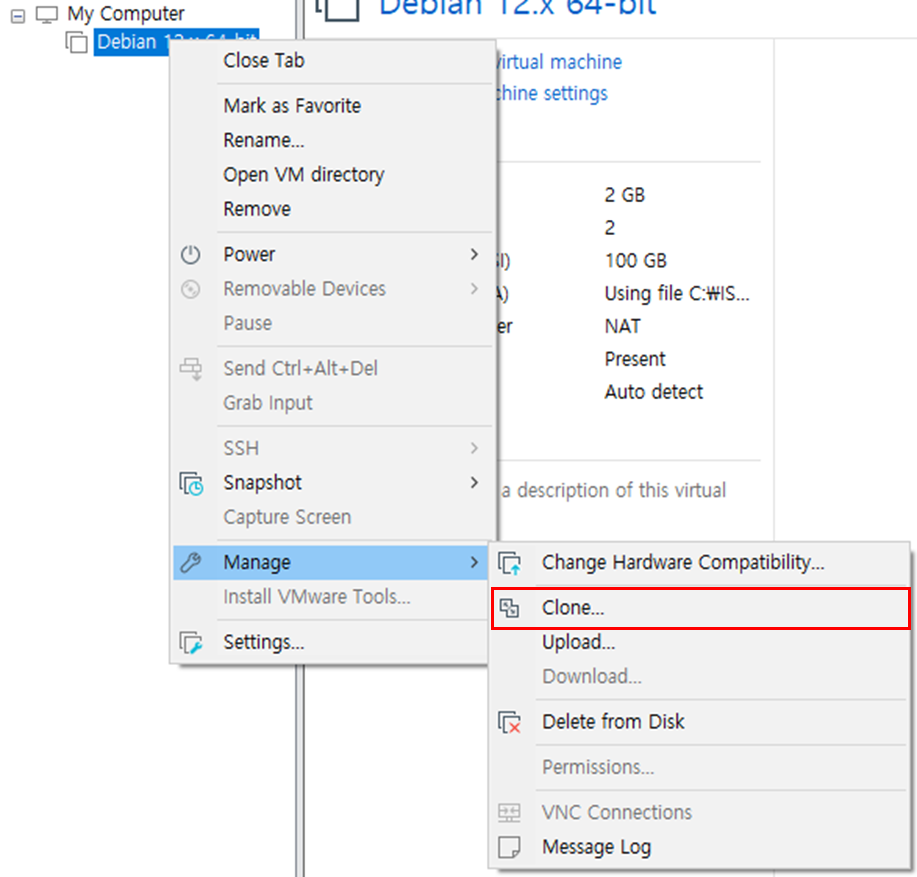Click the VM description placeholder text
This screenshot has width=917, height=877.
(613, 491)
